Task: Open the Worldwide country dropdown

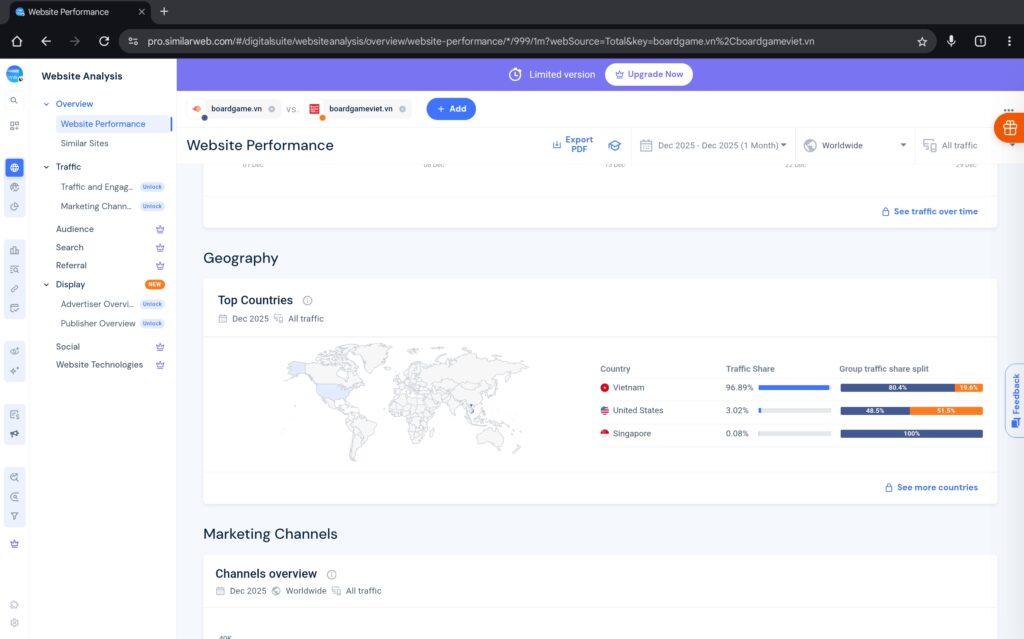Action: coord(855,145)
